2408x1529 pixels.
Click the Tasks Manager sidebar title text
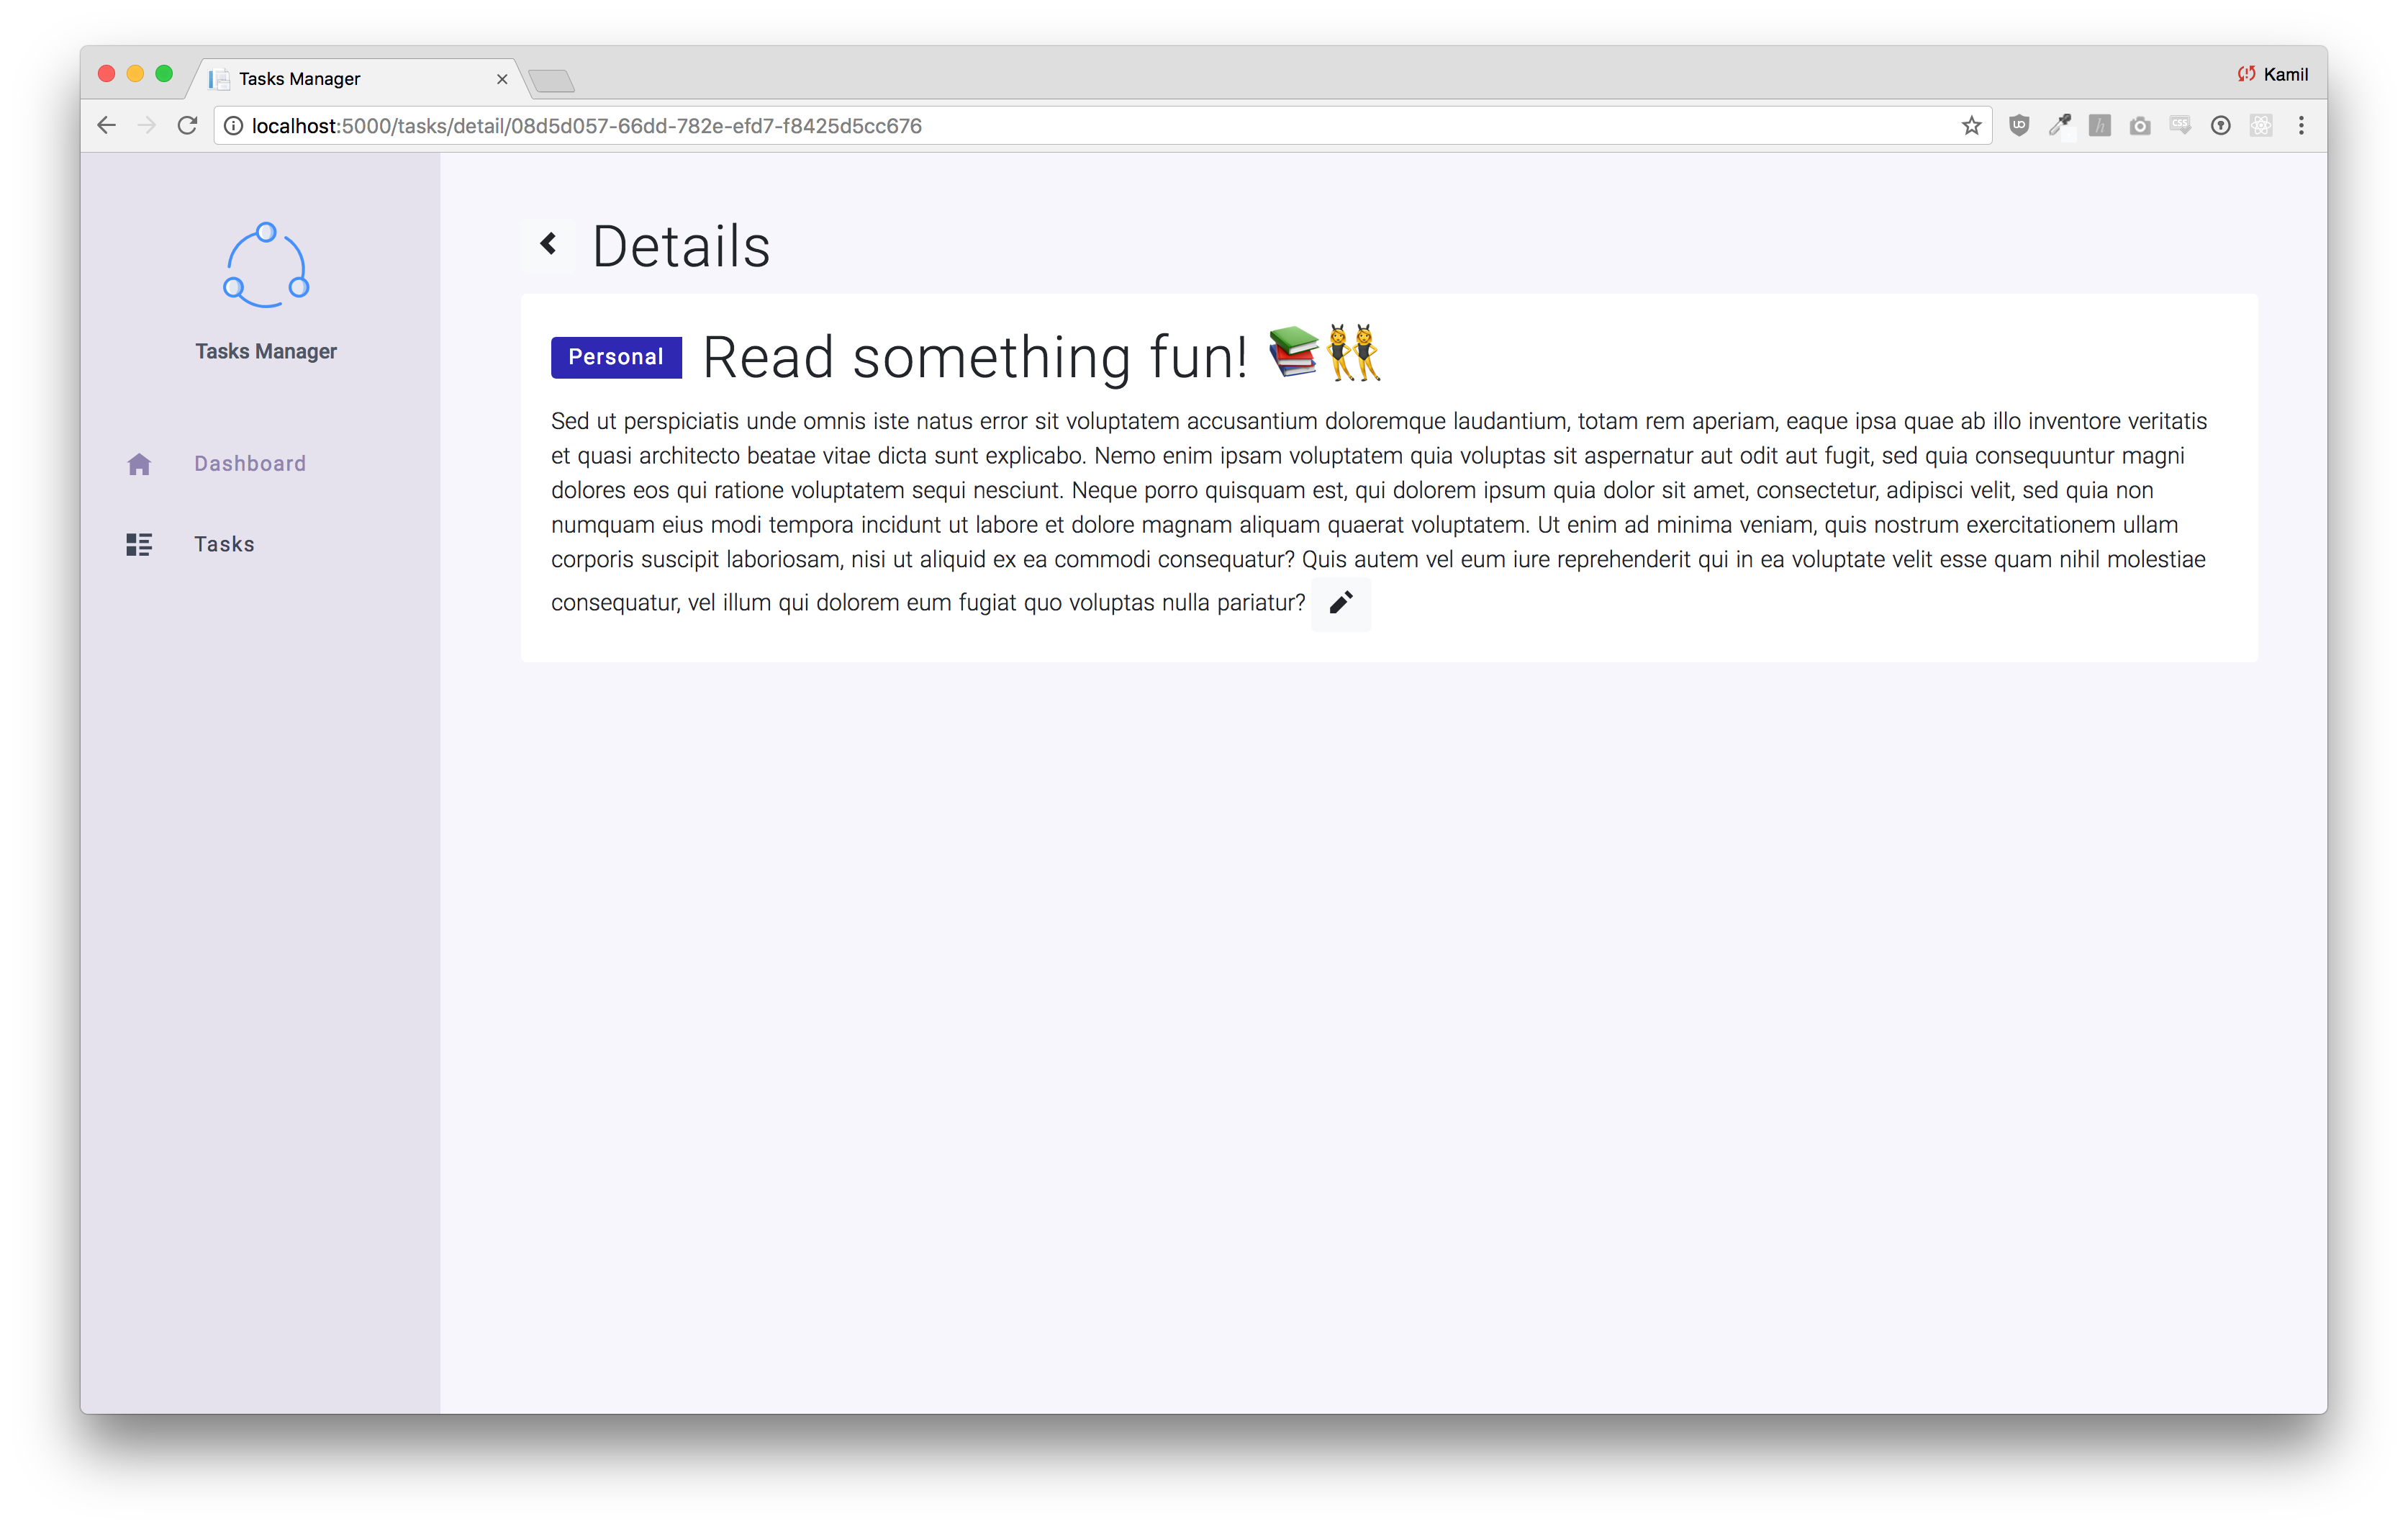coord(266,351)
